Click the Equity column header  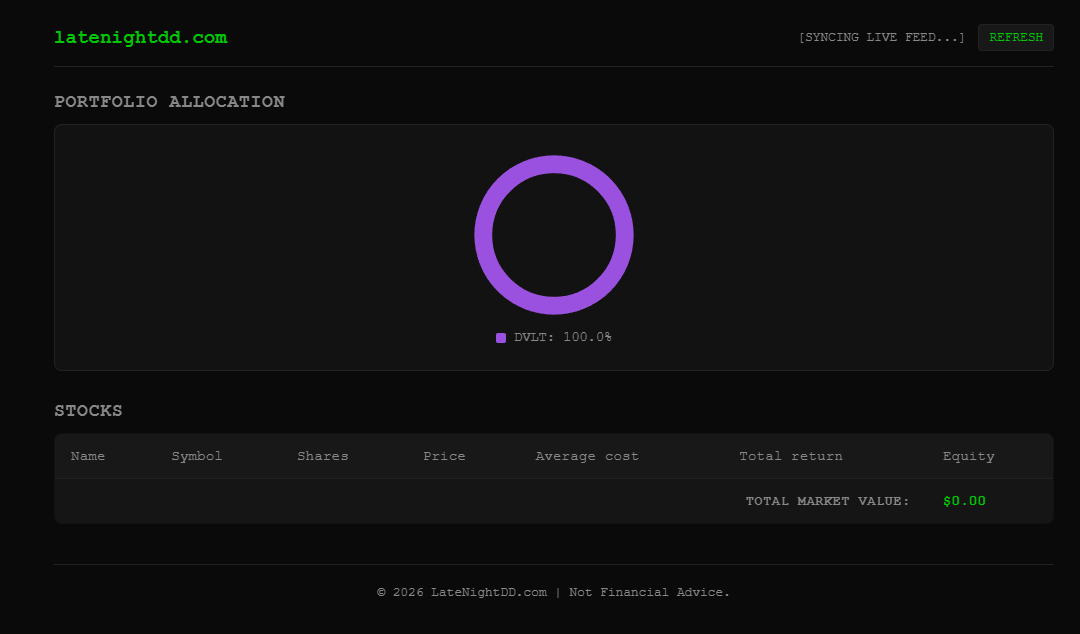click(x=968, y=456)
